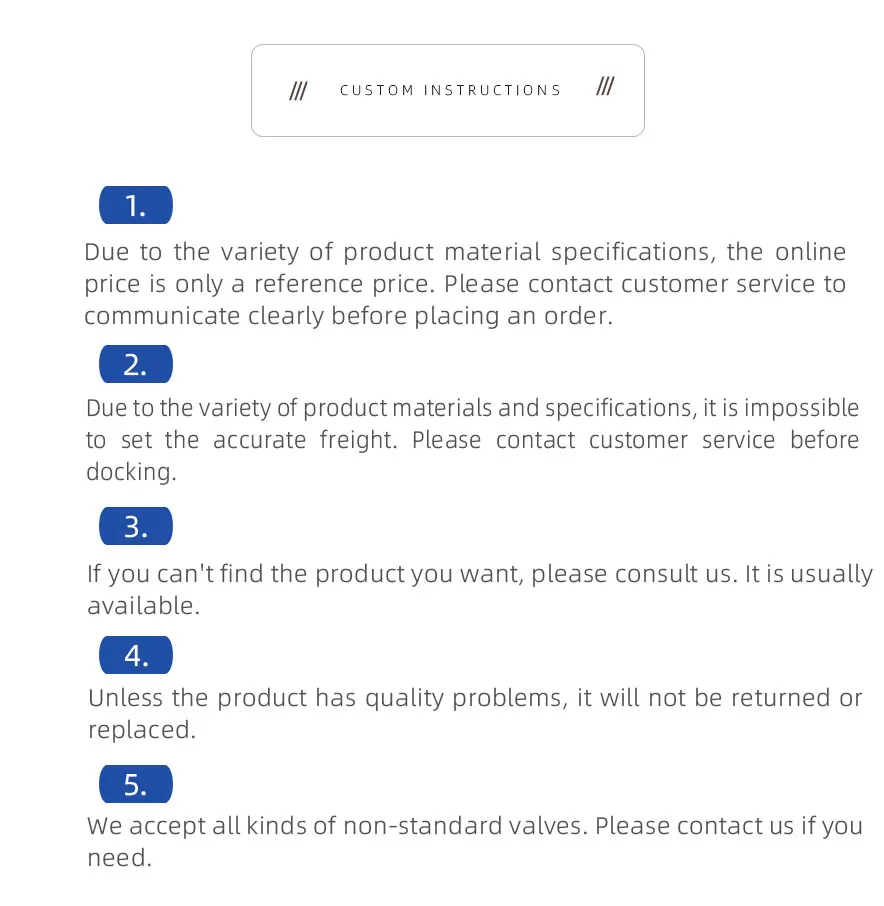The image size is (884, 906).
Task: Click the blue number 5 badge
Action: (136, 785)
